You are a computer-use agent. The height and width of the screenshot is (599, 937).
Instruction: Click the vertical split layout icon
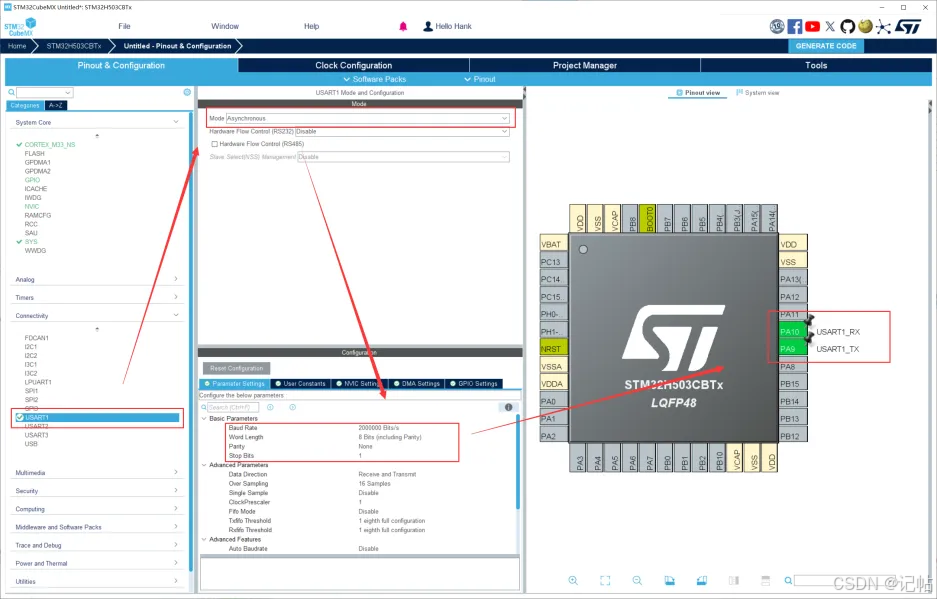(x=734, y=580)
